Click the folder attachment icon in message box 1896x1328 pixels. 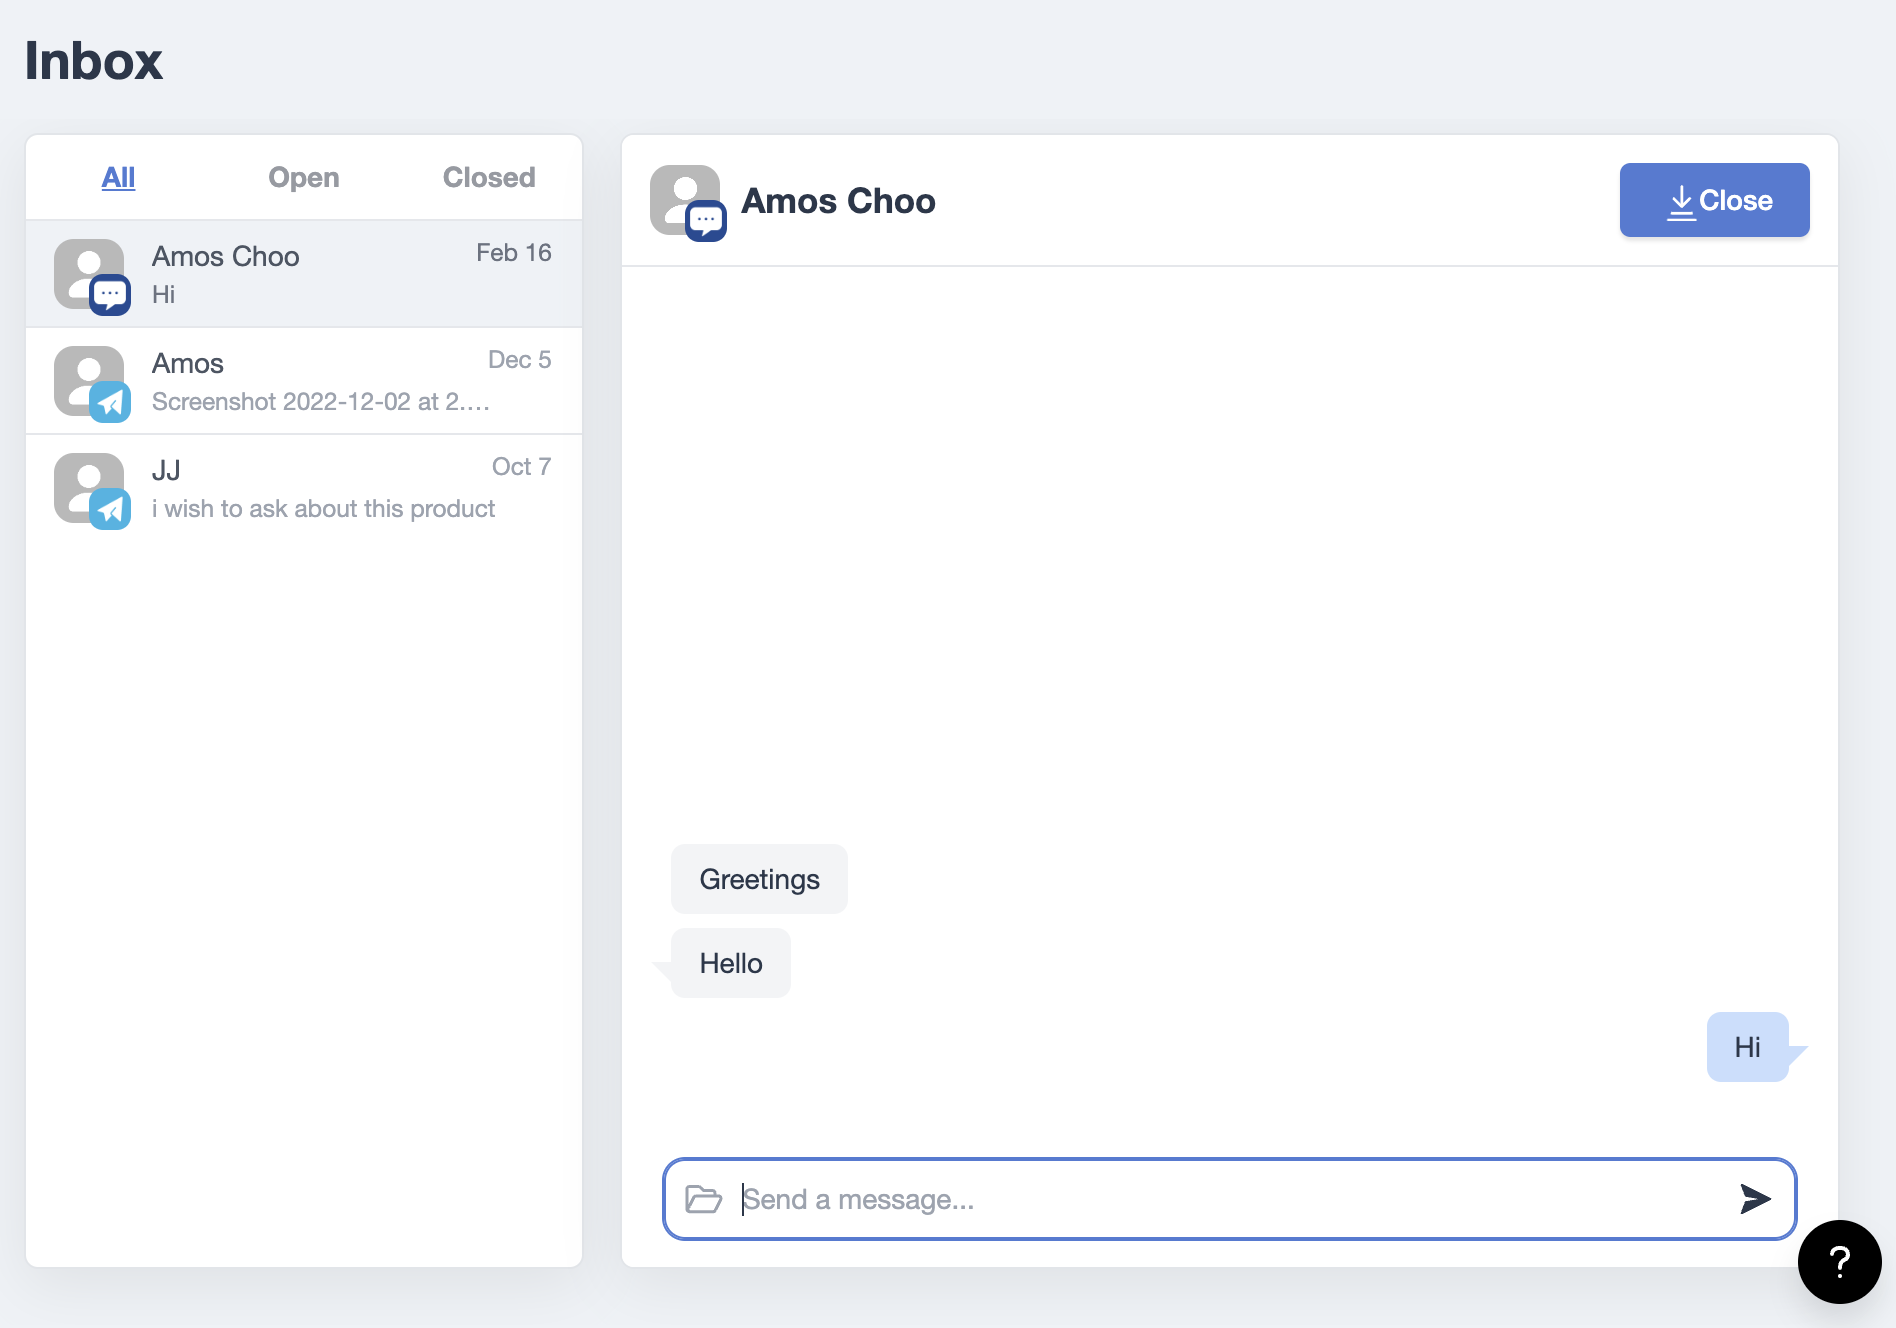point(703,1199)
